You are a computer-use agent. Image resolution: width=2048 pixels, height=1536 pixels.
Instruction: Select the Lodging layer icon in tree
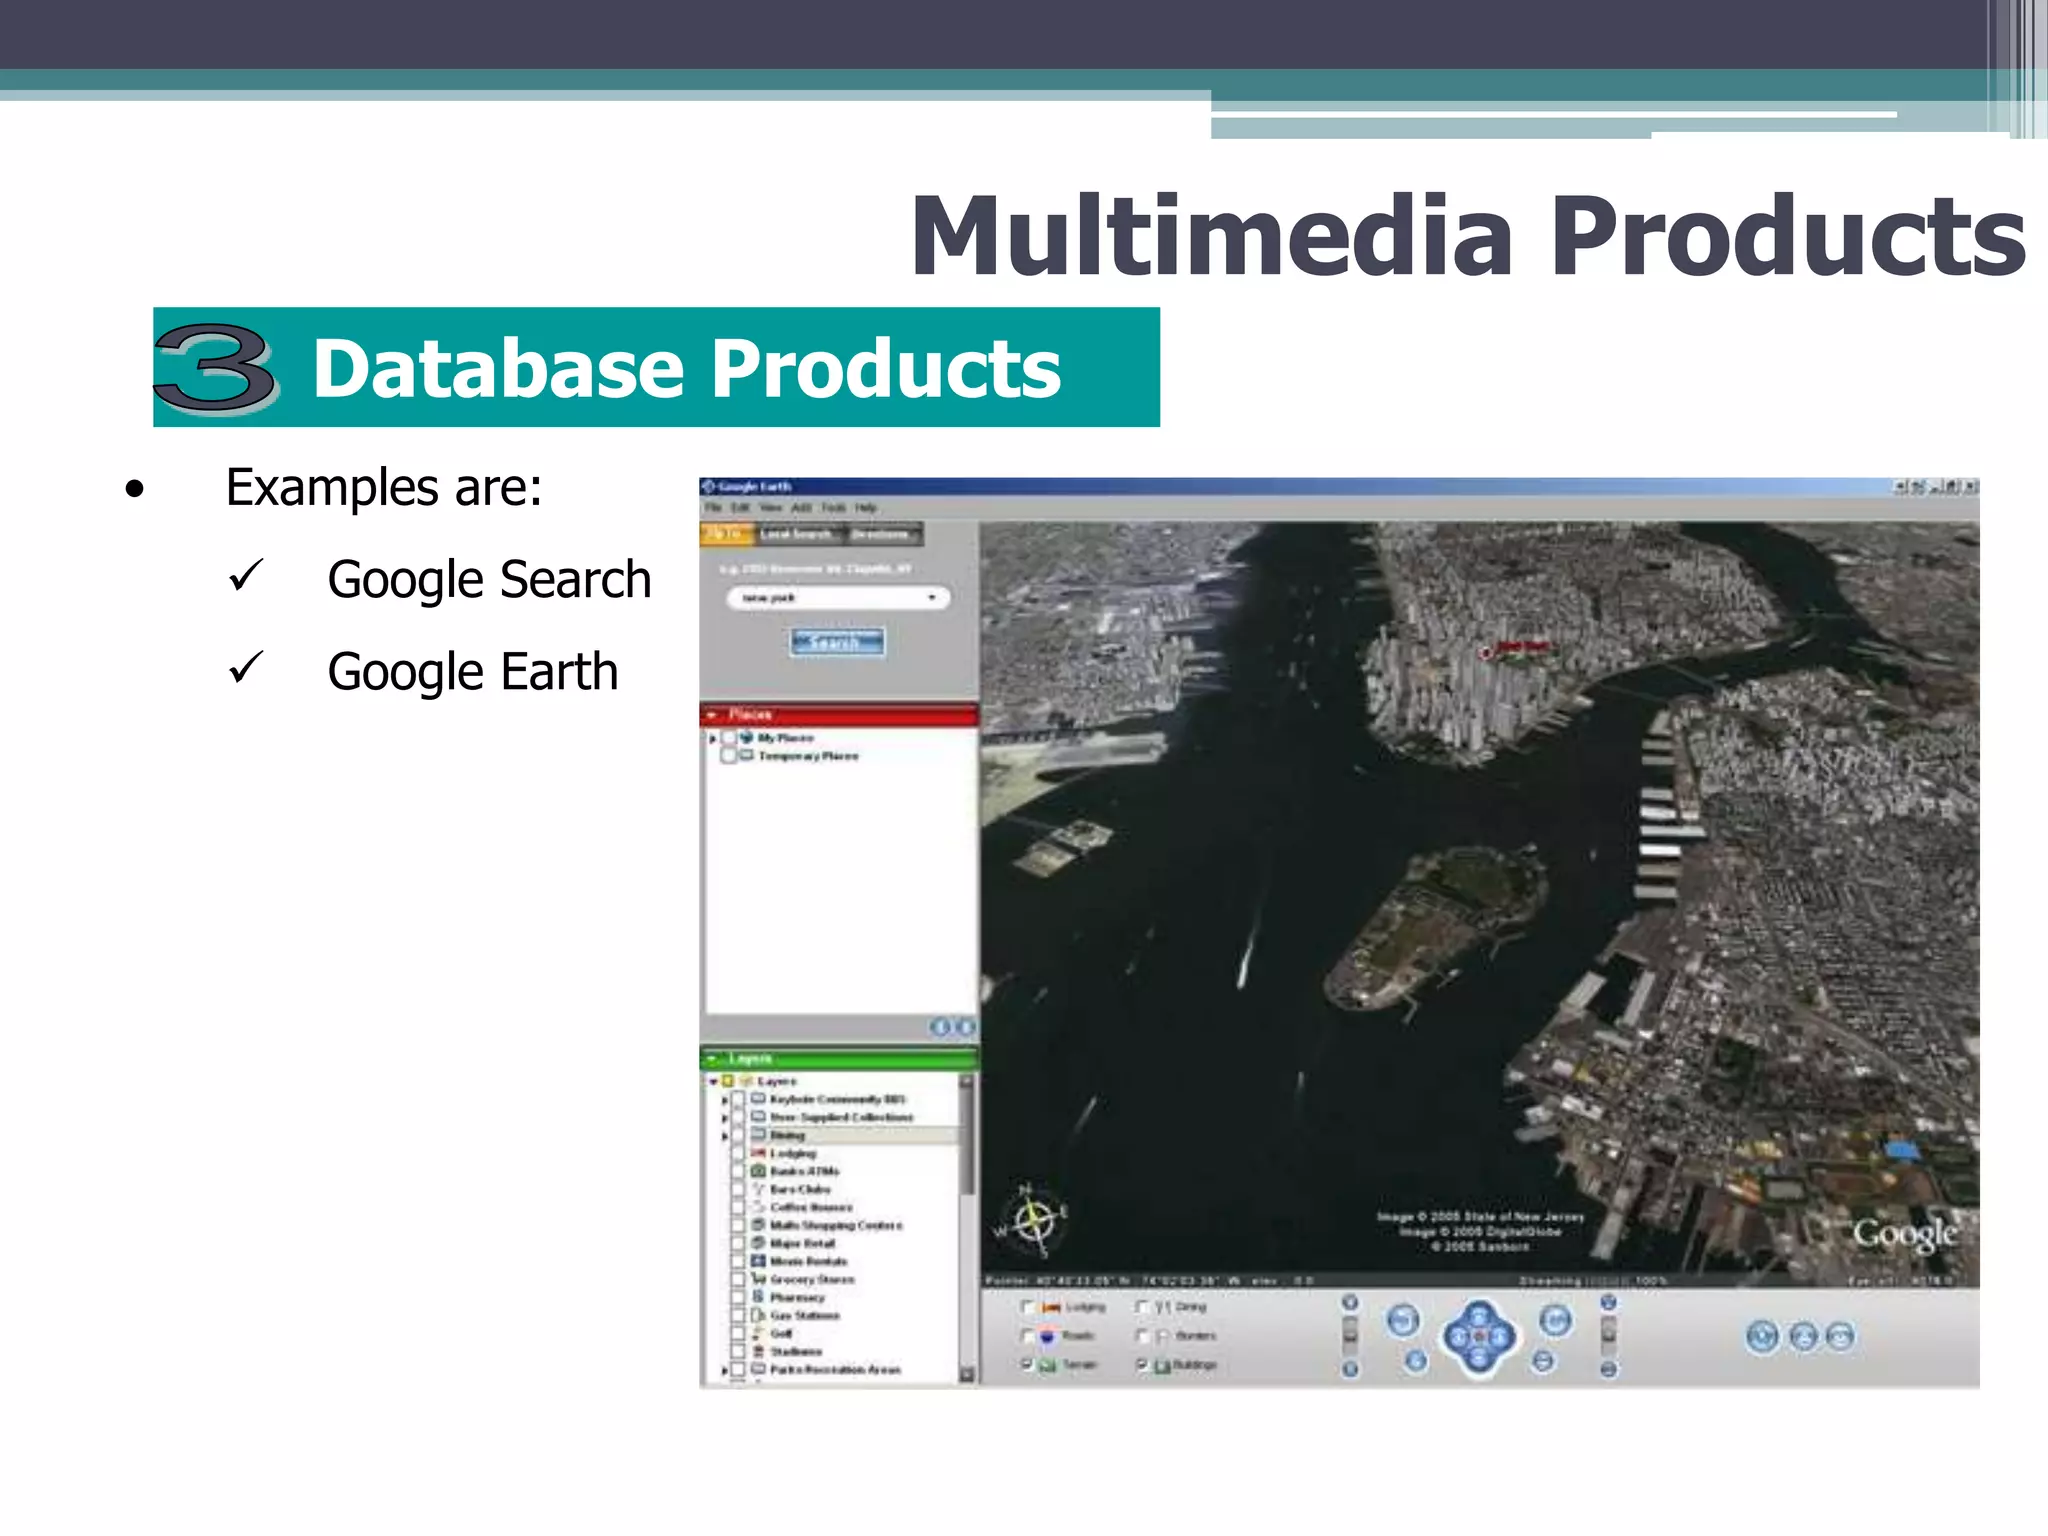[x=758, y=1153]
